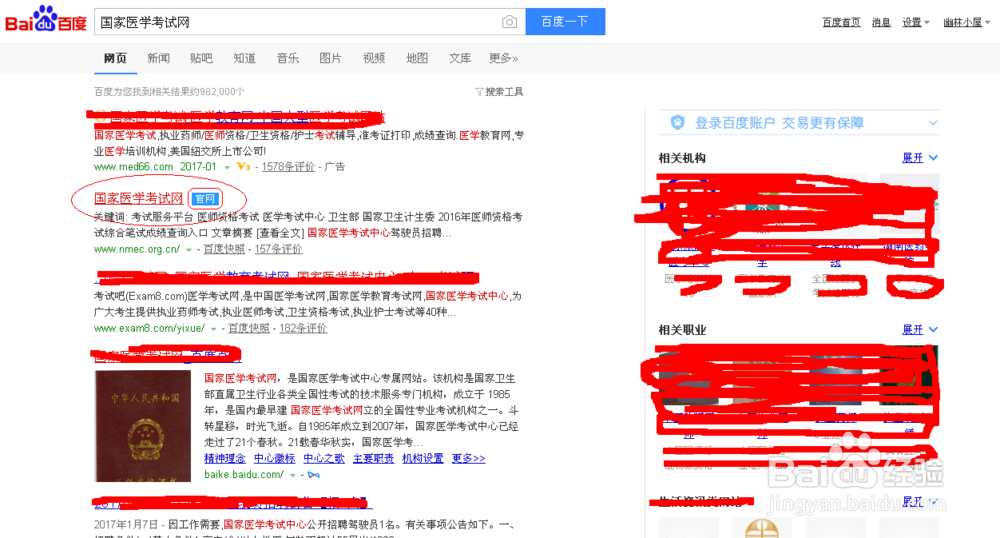This screenshot has width=1000, height=538.
Task: Open 182条评价 reviews link
Action: 303,328
